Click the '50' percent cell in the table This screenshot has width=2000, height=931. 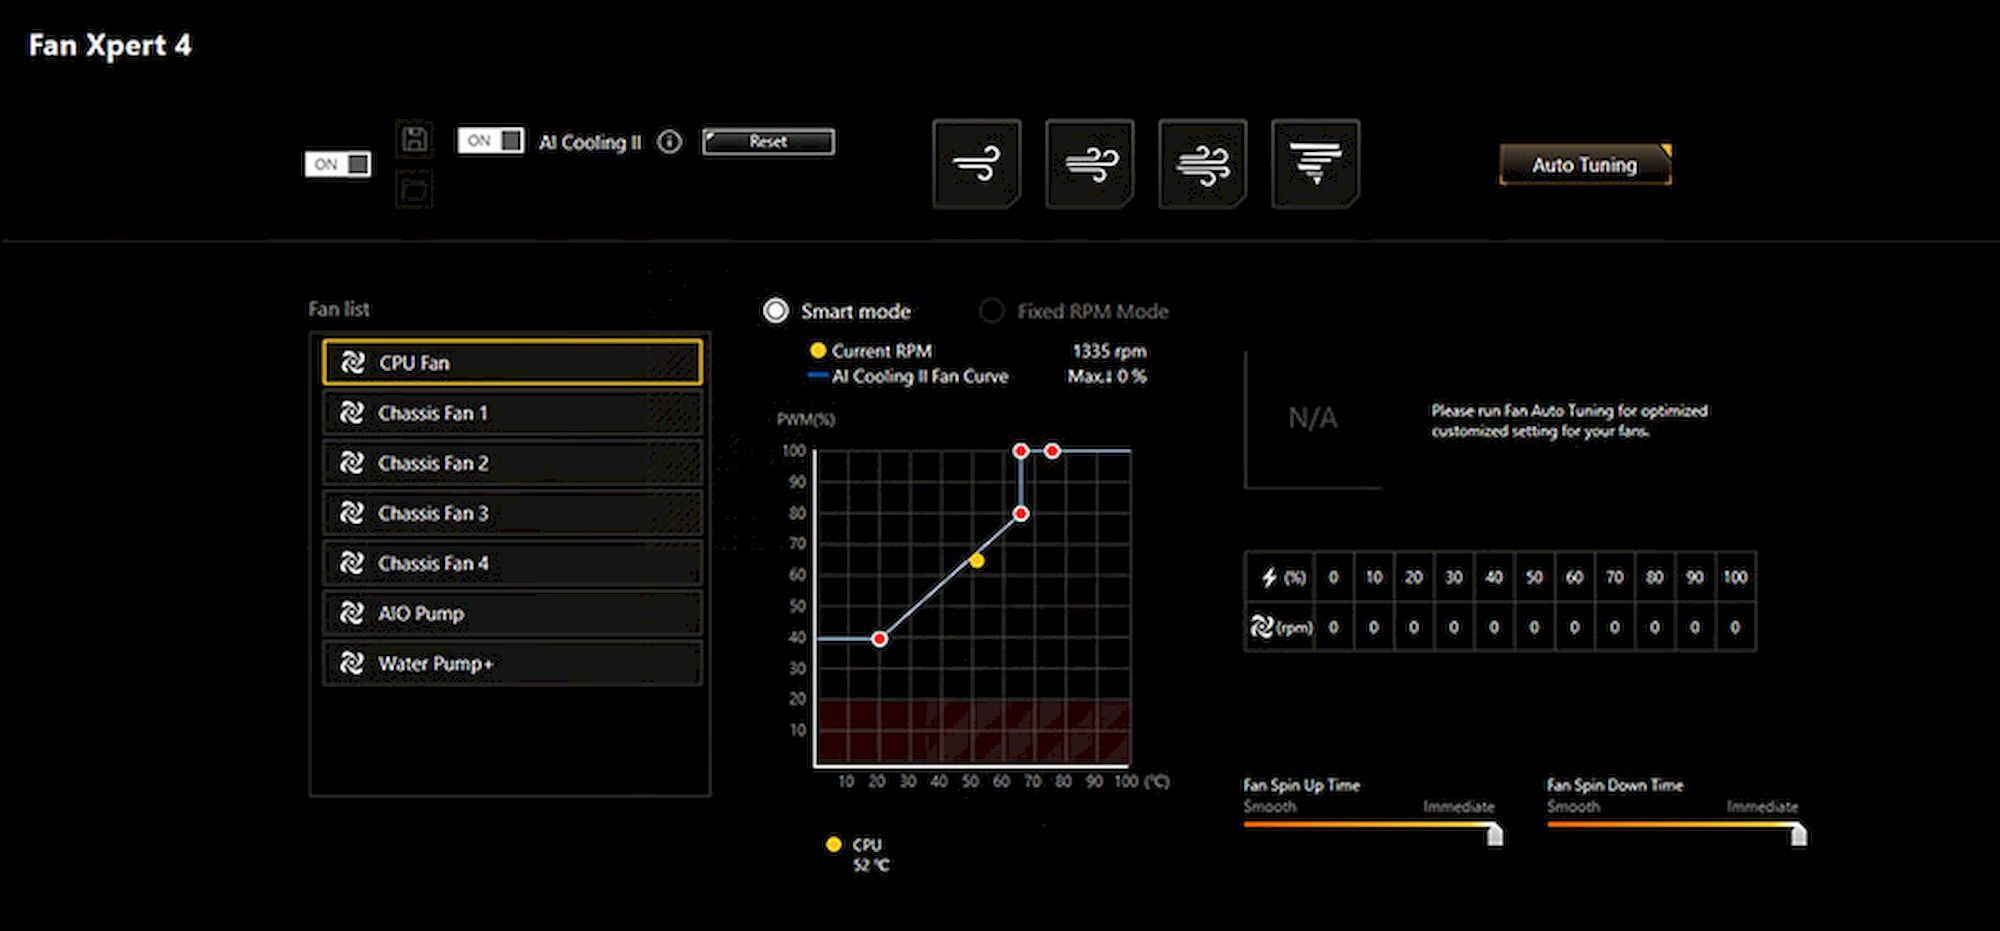tap(1534, 577)
